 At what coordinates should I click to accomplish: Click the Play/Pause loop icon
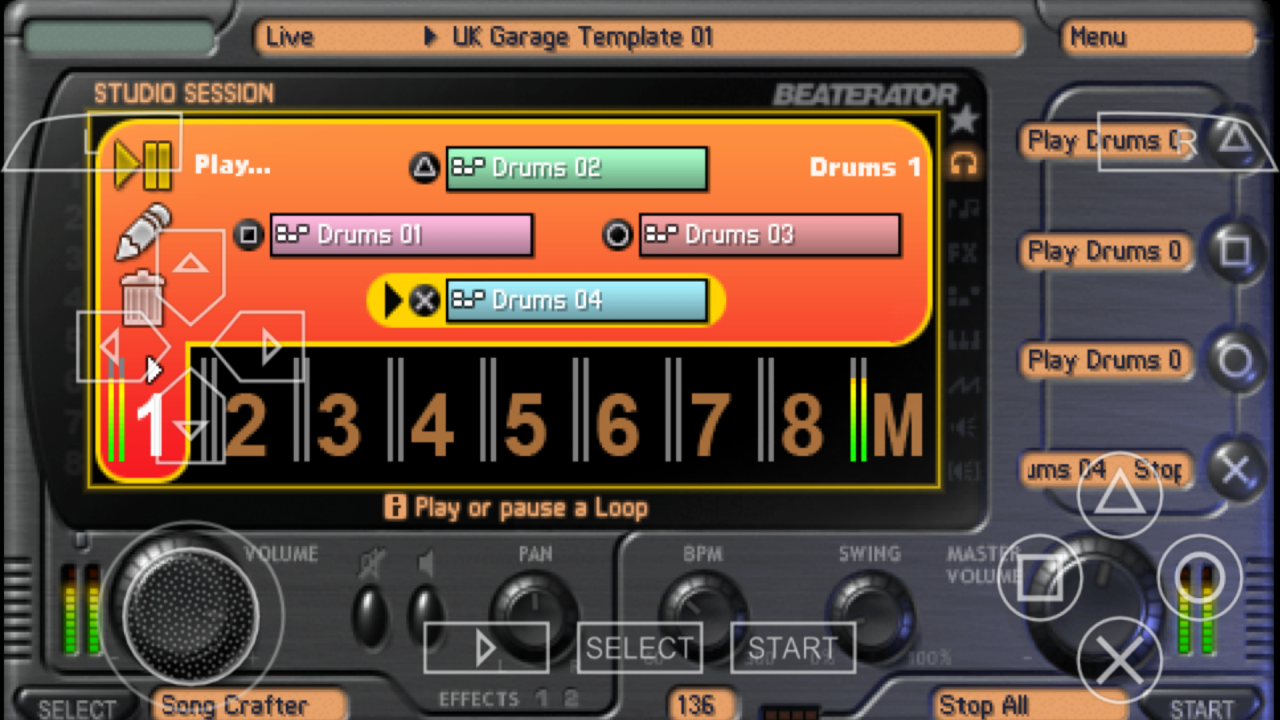144,165
